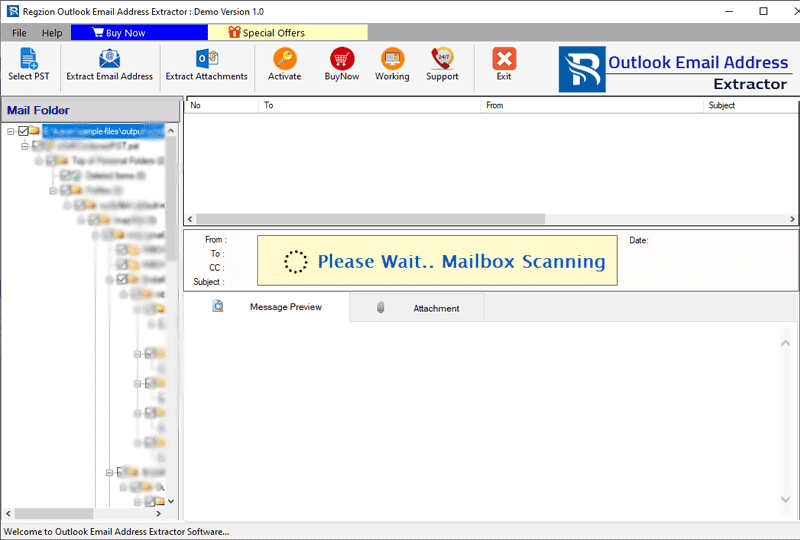Click the email list horizontal scrollbar thumb
Viewport: 800px width, 540px height.
tap(370, 219)
